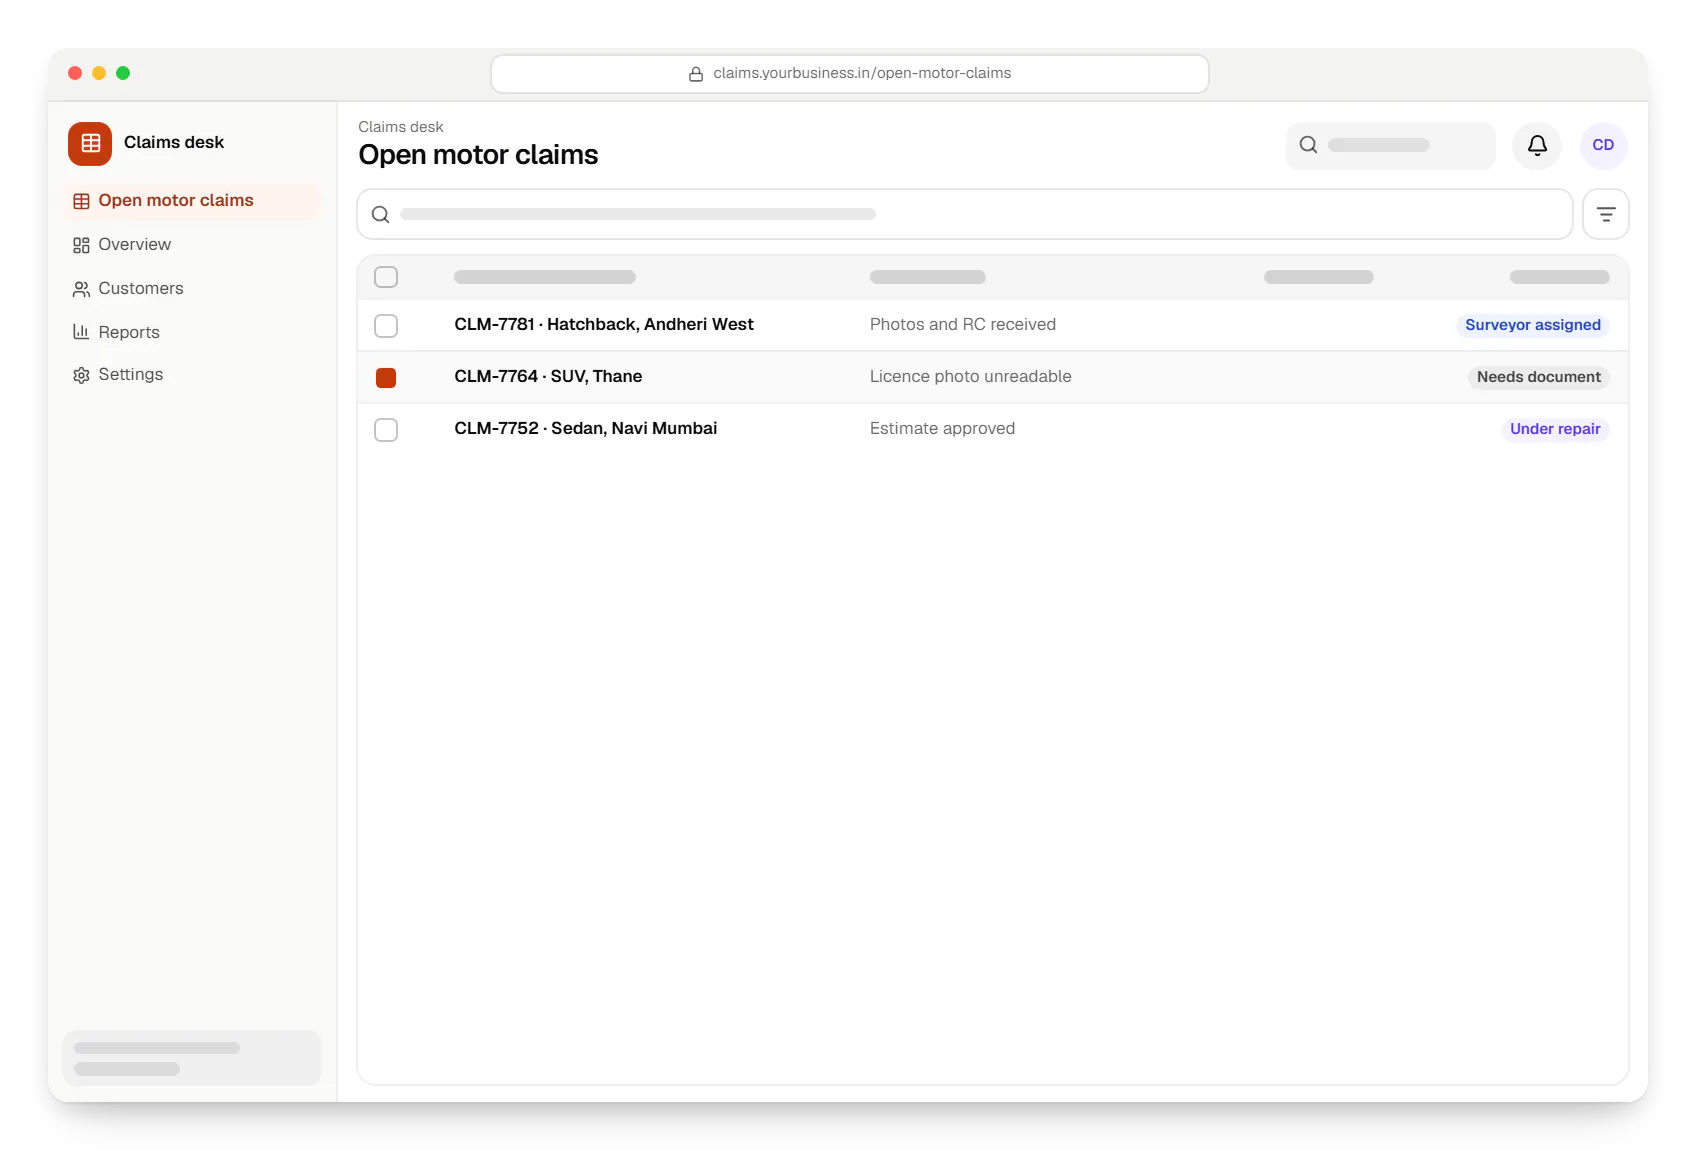The width and height of the screenshot is (1696, 1150).
Task: Click the magnifier icon in the claims search bar
Action: tap(380, 214)
